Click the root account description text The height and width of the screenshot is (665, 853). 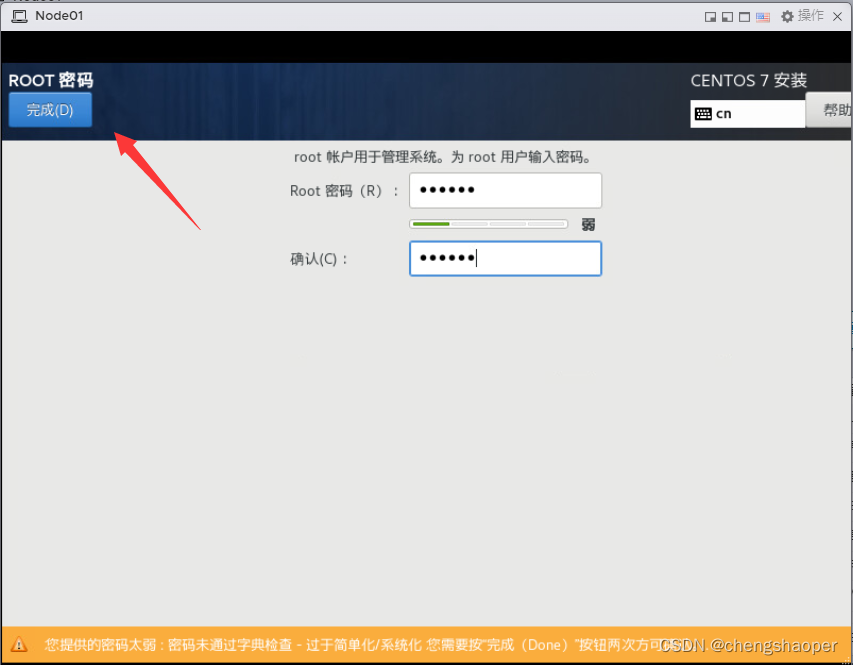(443, 157)
